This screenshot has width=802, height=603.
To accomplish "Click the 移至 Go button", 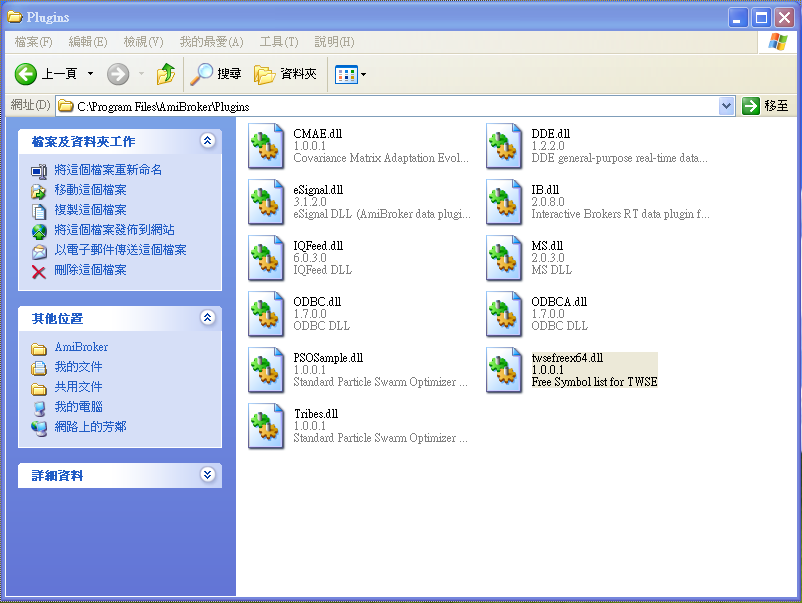I will pos(765,106).
